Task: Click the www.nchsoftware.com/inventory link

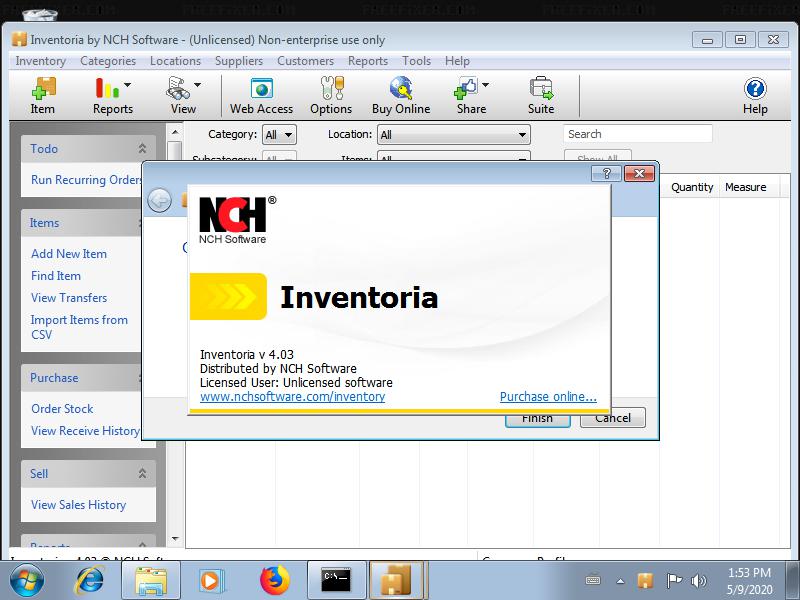Action: [x=292, y=396]
